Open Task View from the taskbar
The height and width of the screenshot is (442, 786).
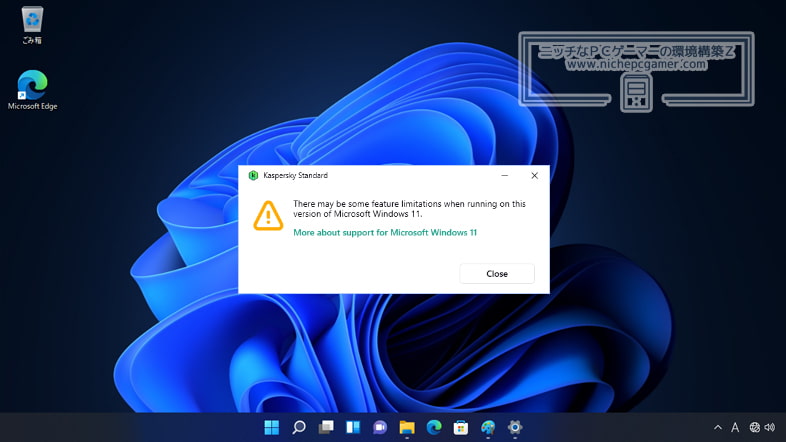point(325,428)
